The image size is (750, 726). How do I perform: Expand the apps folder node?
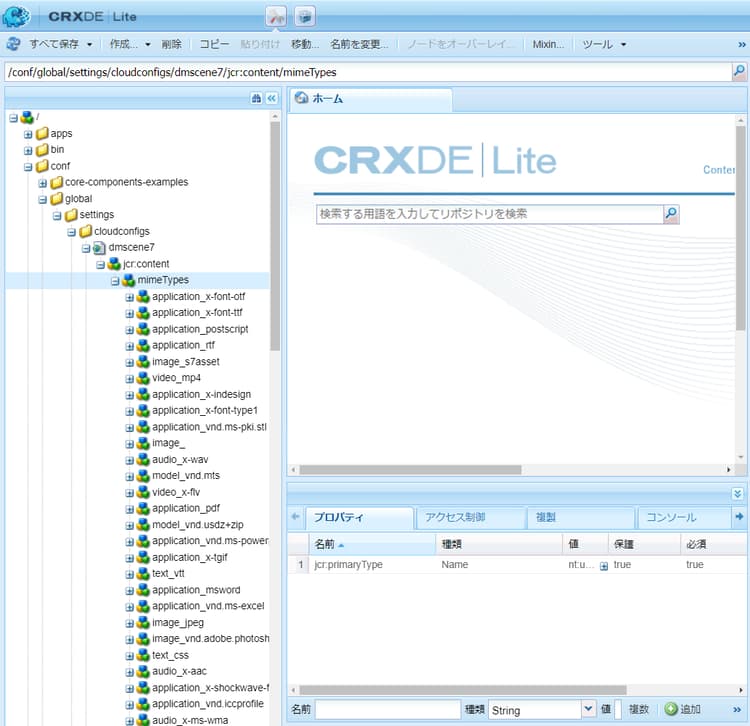(x=28, y=134)
